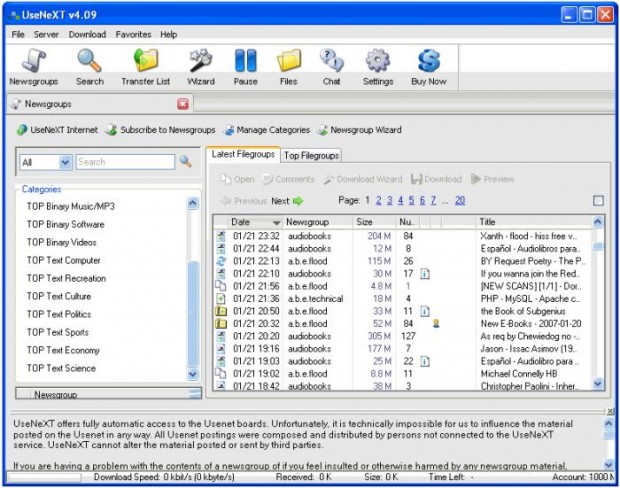Go to page 20

(x=460, y=200)
